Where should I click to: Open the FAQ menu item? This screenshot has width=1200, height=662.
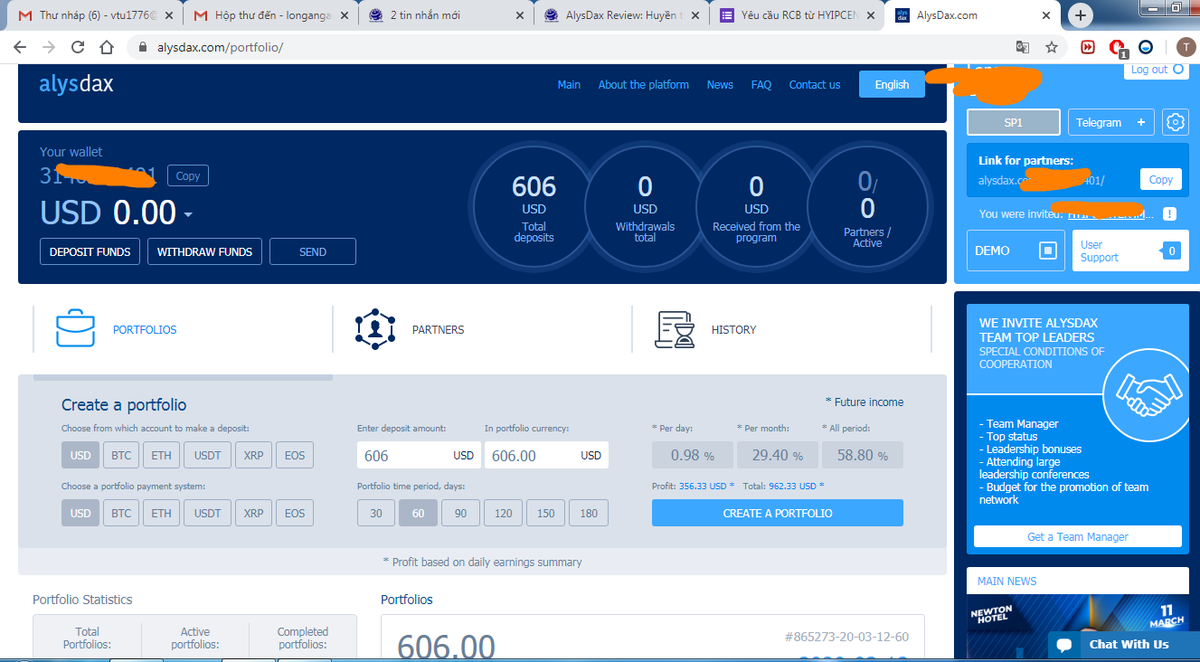coord(761,85)
